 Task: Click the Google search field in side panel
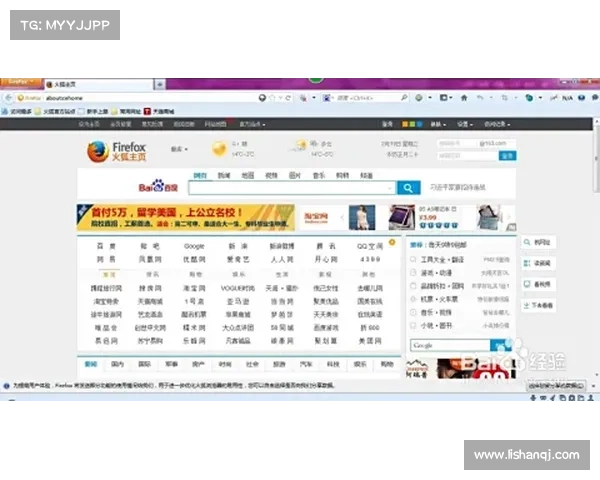450,345
